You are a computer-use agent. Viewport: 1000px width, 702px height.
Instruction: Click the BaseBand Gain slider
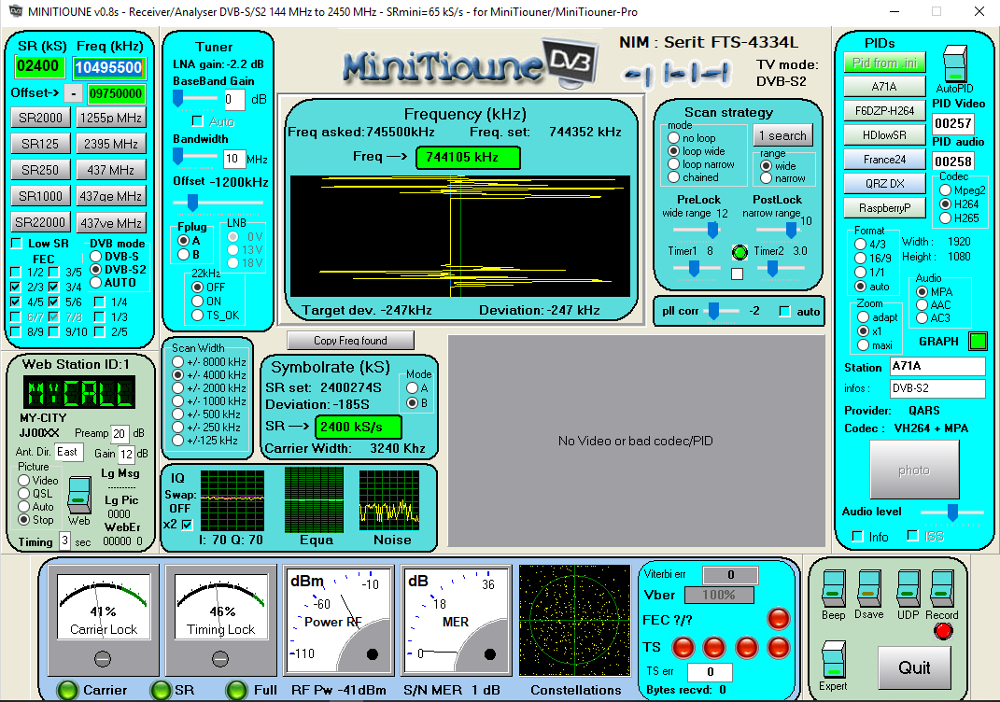[x=195, y=99]
